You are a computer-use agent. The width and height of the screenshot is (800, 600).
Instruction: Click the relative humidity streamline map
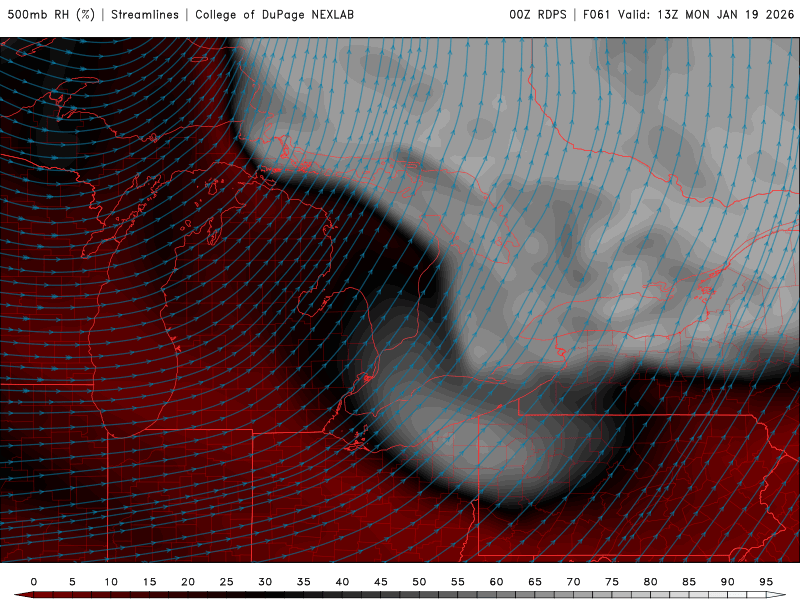click(400, 300)
